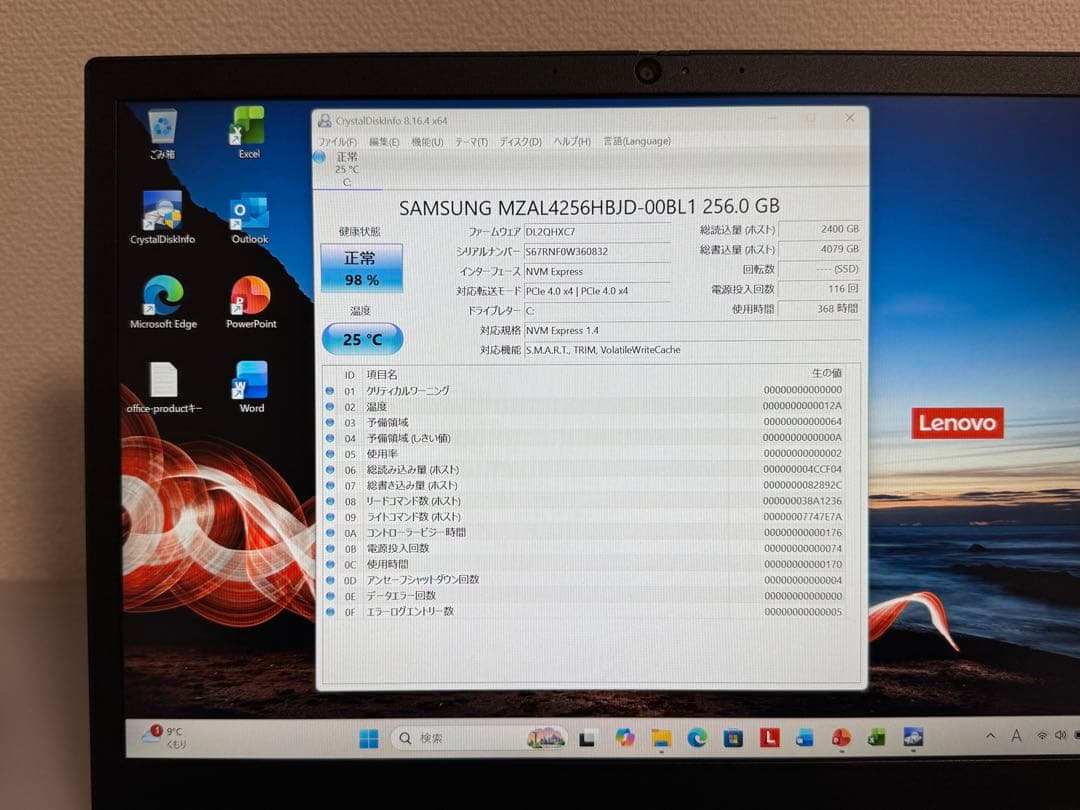Open the Microsoft Edge desktop shortcut

pyautogui.click(x=163, y=302)
